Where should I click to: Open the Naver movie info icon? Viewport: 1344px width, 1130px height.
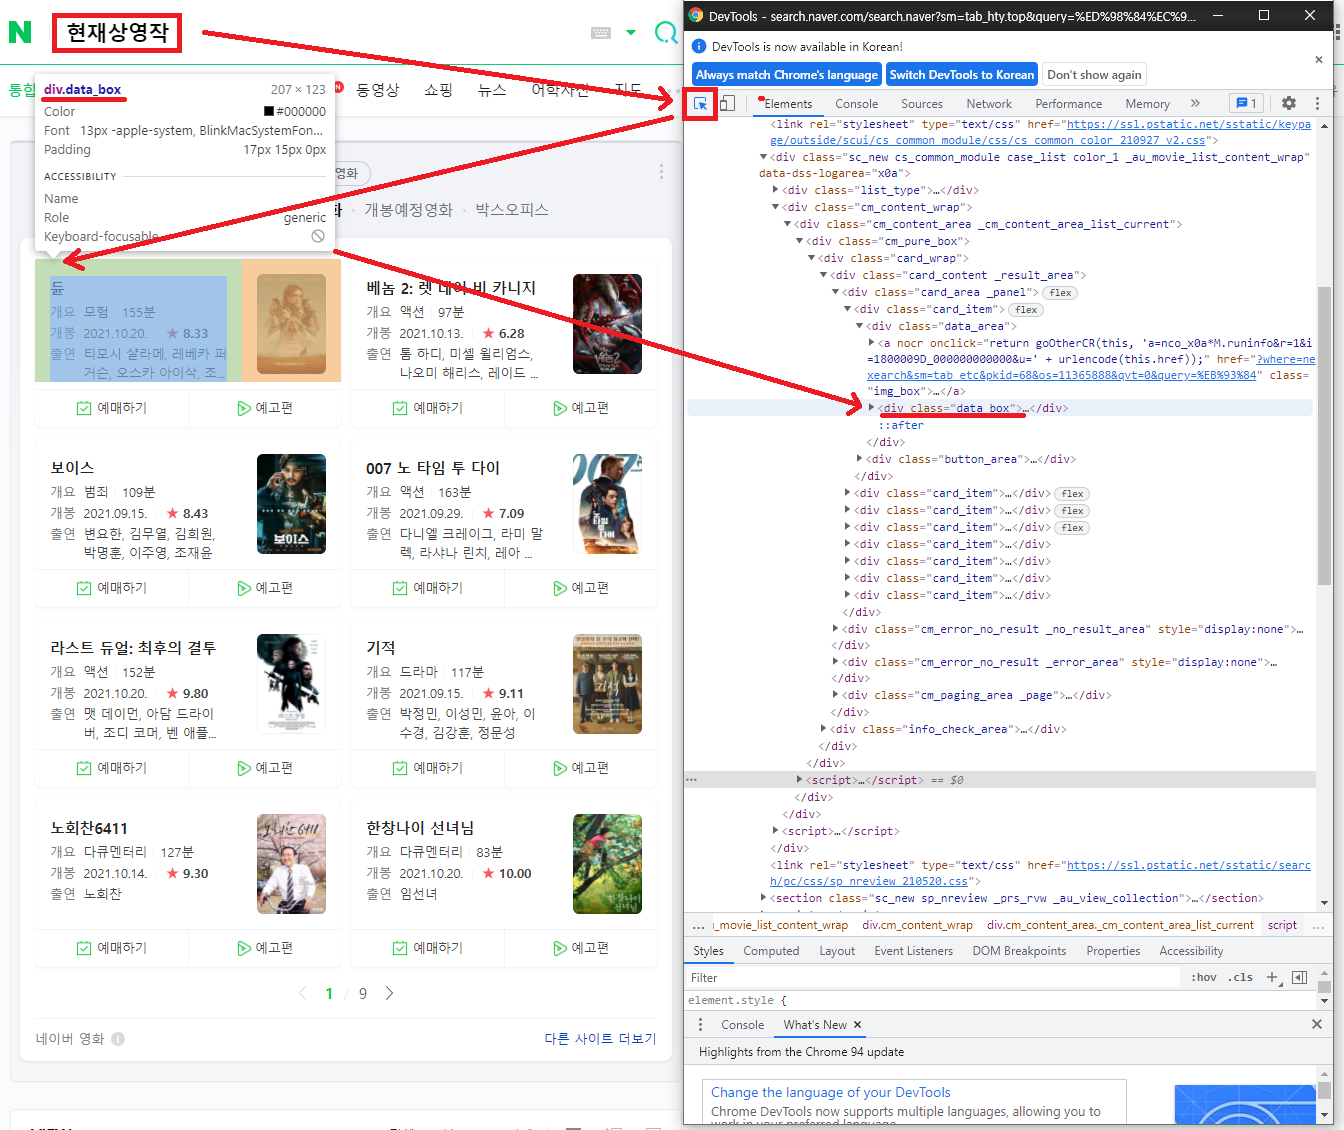[x=118, y=1039]
